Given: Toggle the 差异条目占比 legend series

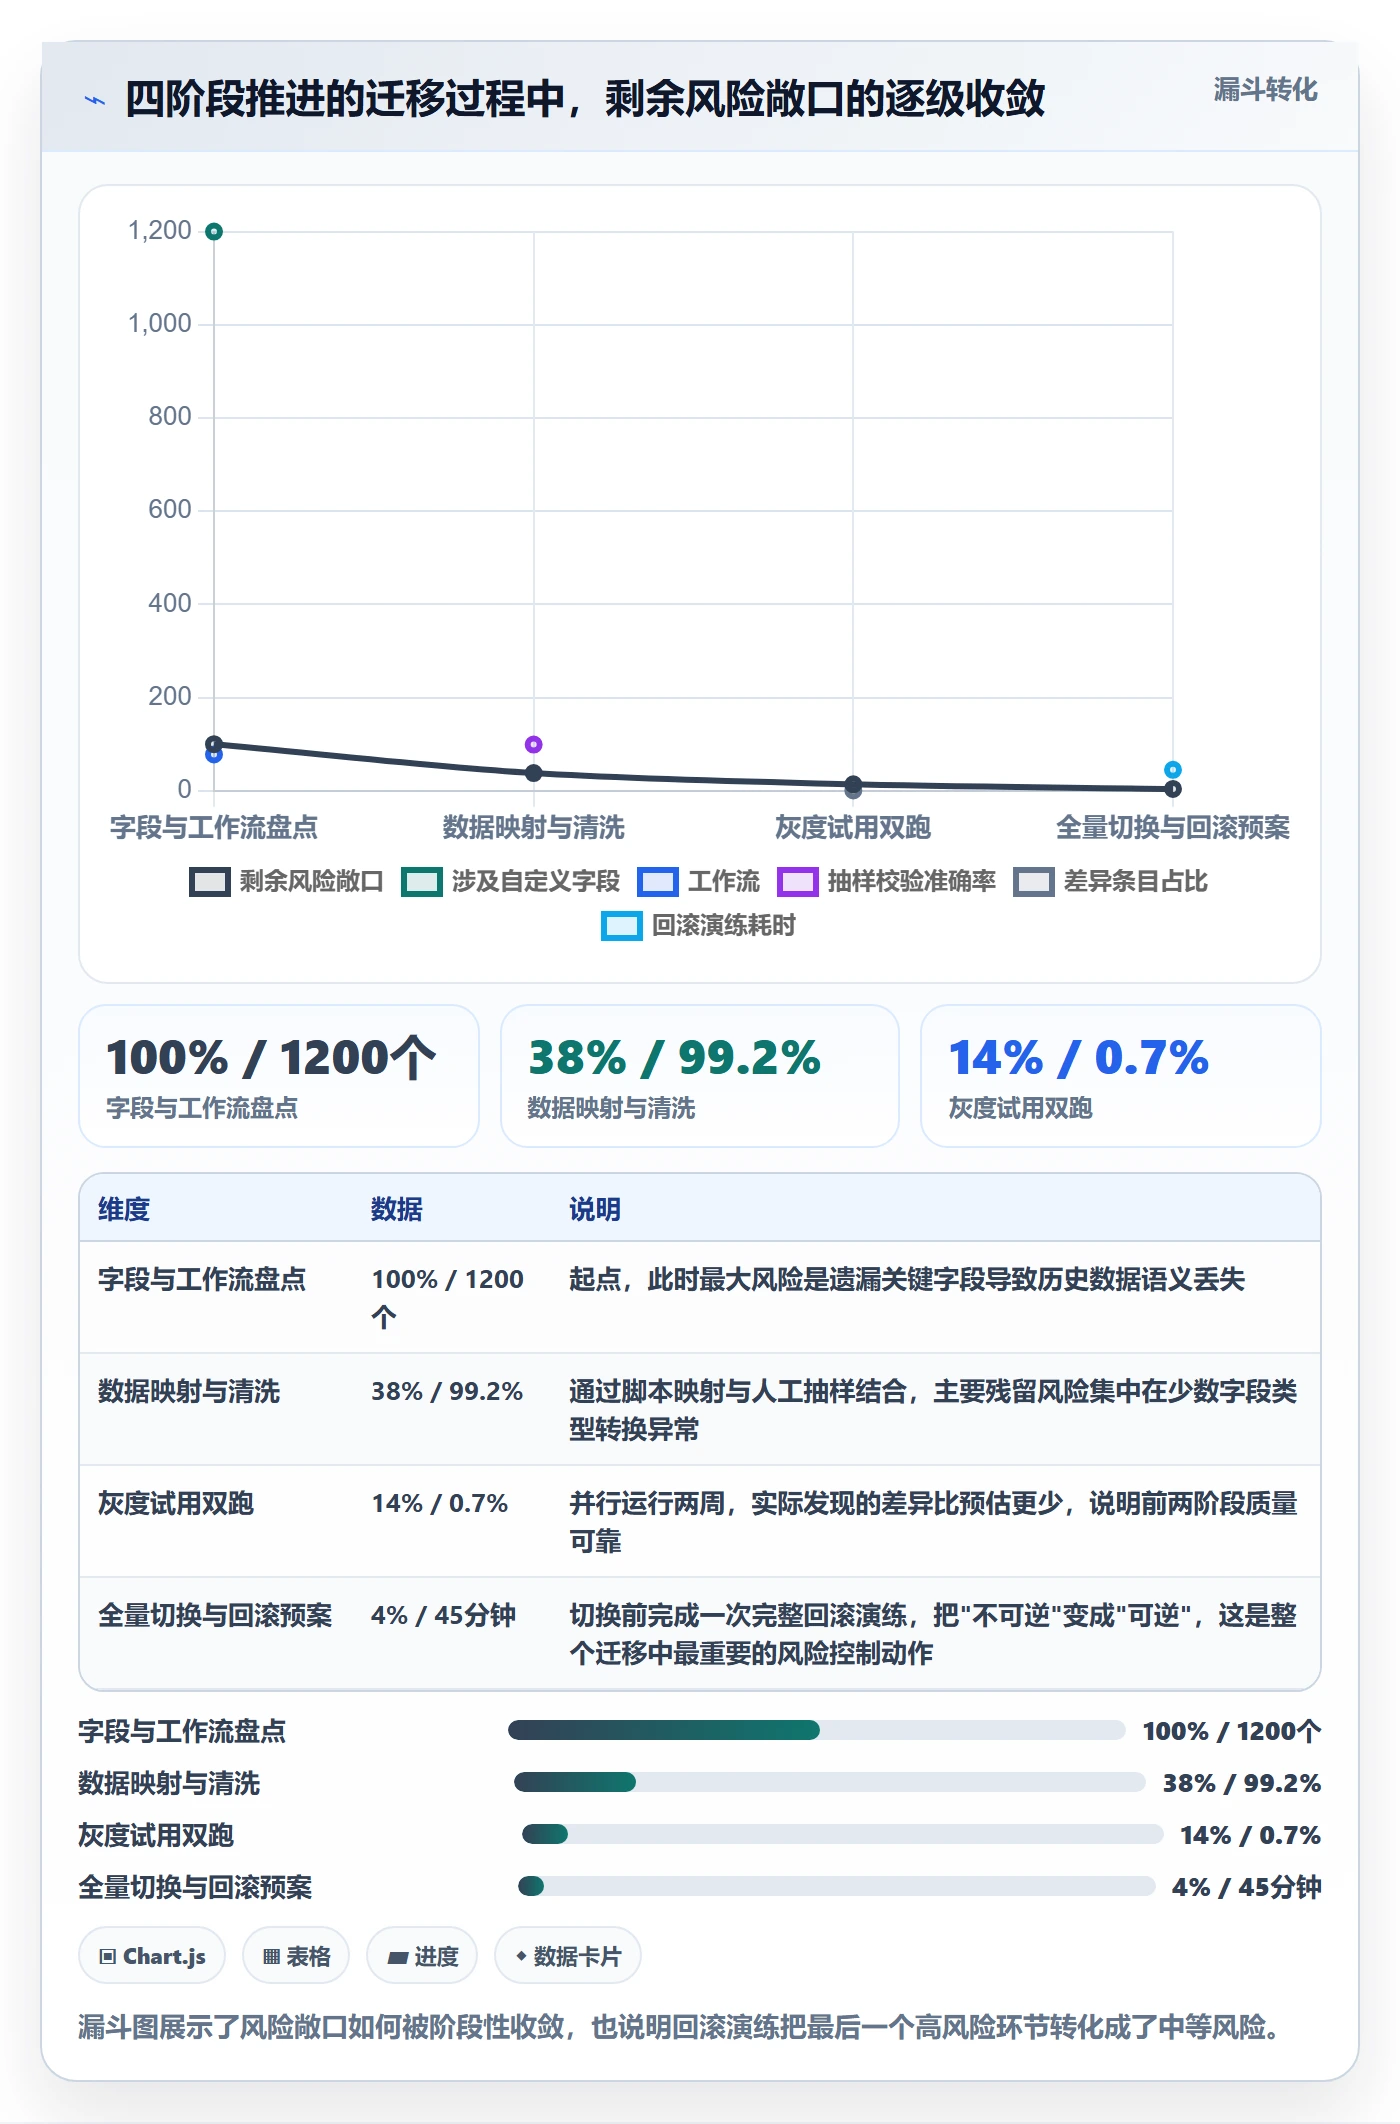Looking at the screenshot, I should [x=1110, y=882].
